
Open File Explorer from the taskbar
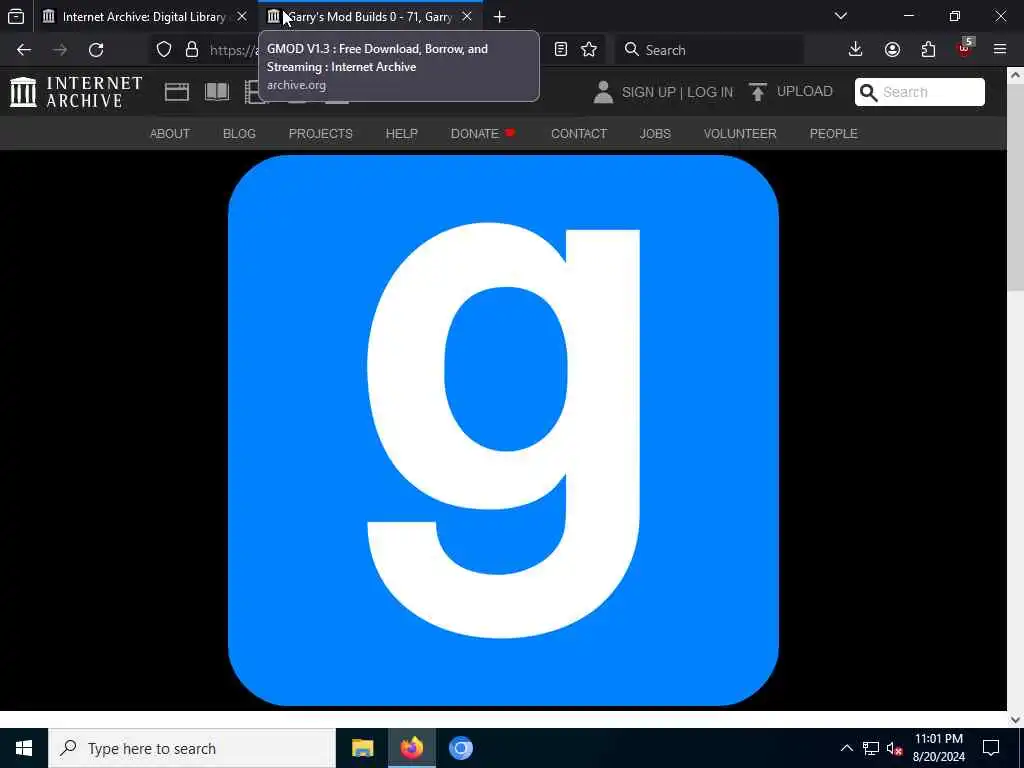pyautogui.click(x=362, y=748)
